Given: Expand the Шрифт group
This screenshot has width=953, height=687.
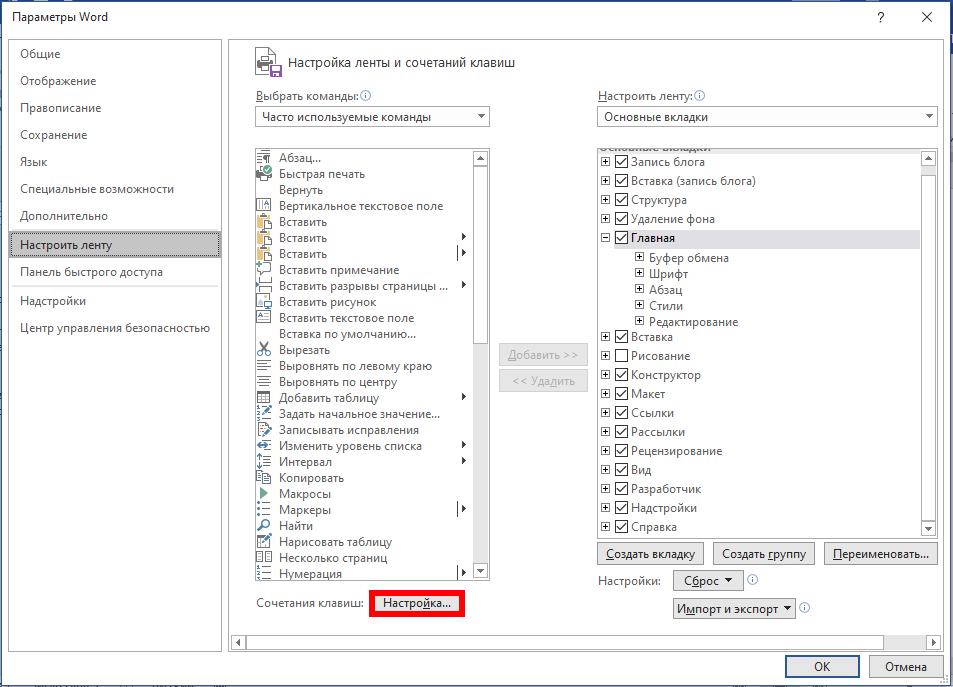Looking at the screenshot, I should [x=639, y=273].
